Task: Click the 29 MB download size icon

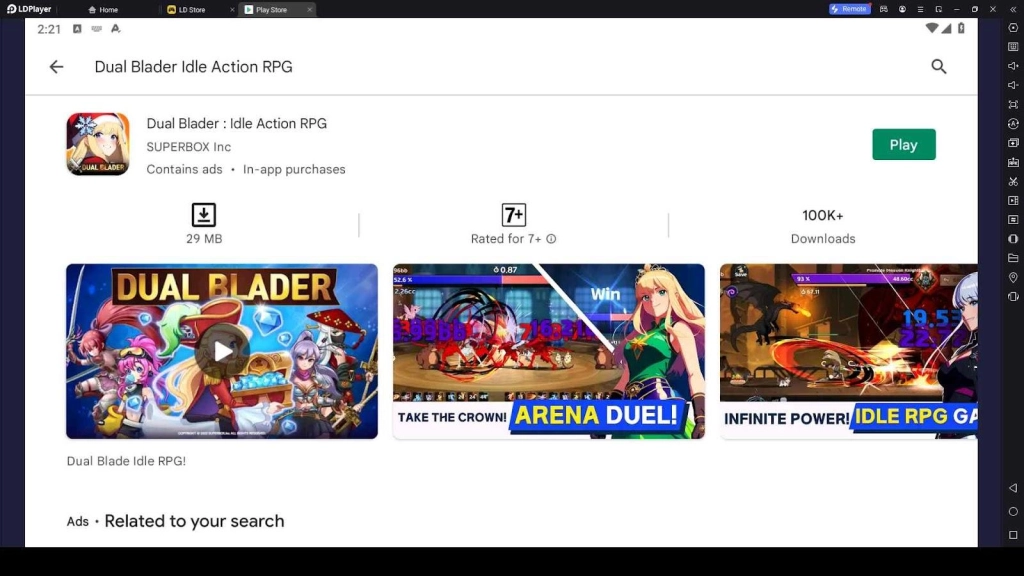Action: (204, 215)
